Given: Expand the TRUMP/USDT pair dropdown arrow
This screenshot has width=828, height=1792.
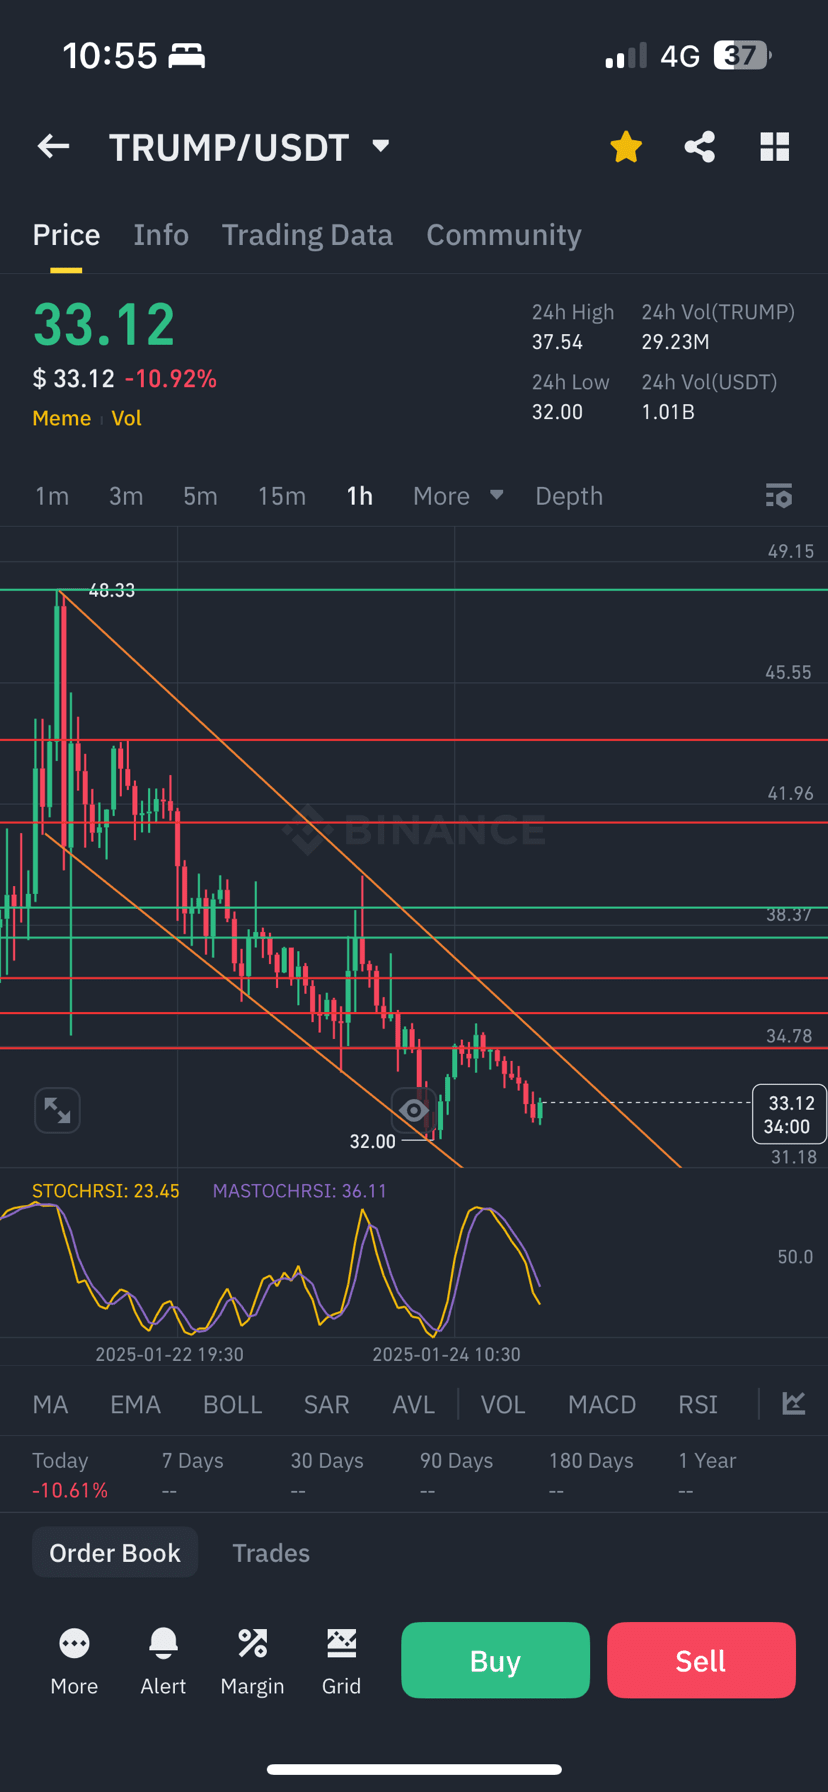Looking at the screenshot, I should click(x=380, y=146).
